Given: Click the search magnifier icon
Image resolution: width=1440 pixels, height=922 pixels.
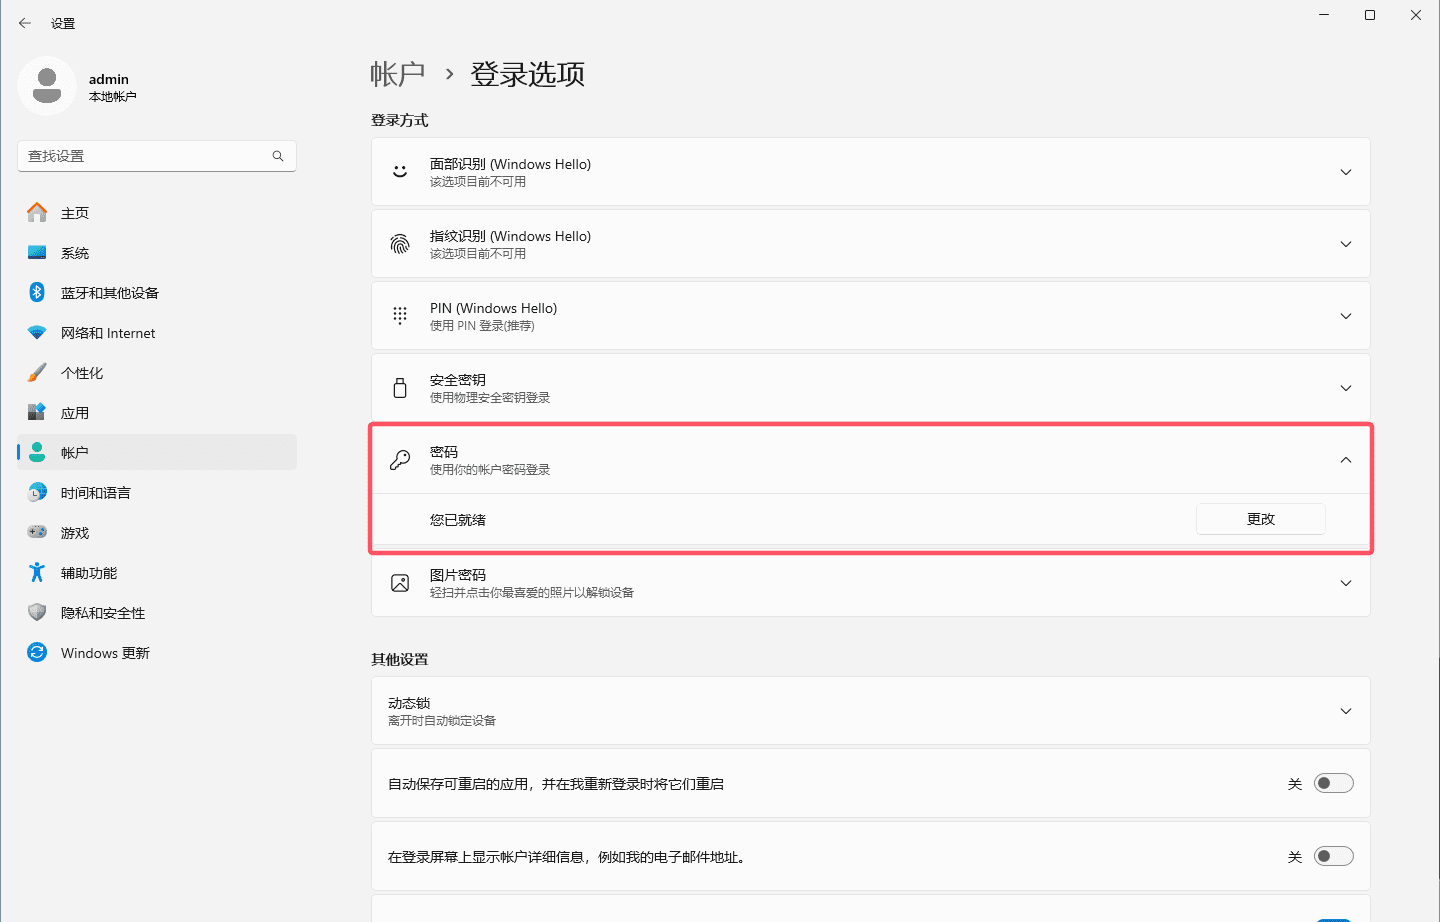Looking at the screenshot, I should (278, 156).
